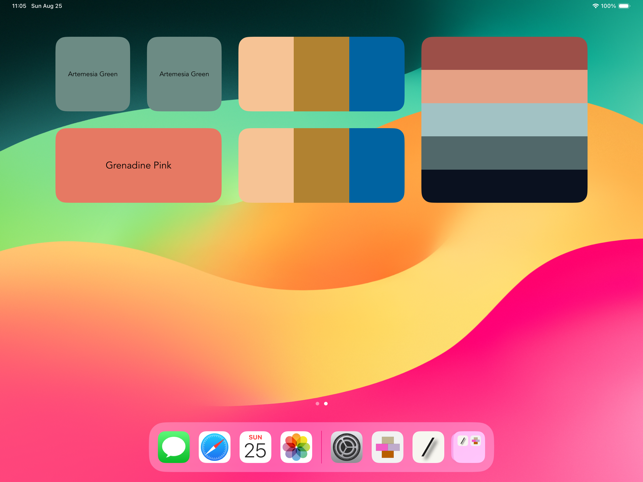
Task: Tap the ochre stripe in lower three-color widget
Action: (x=322, y=165)
